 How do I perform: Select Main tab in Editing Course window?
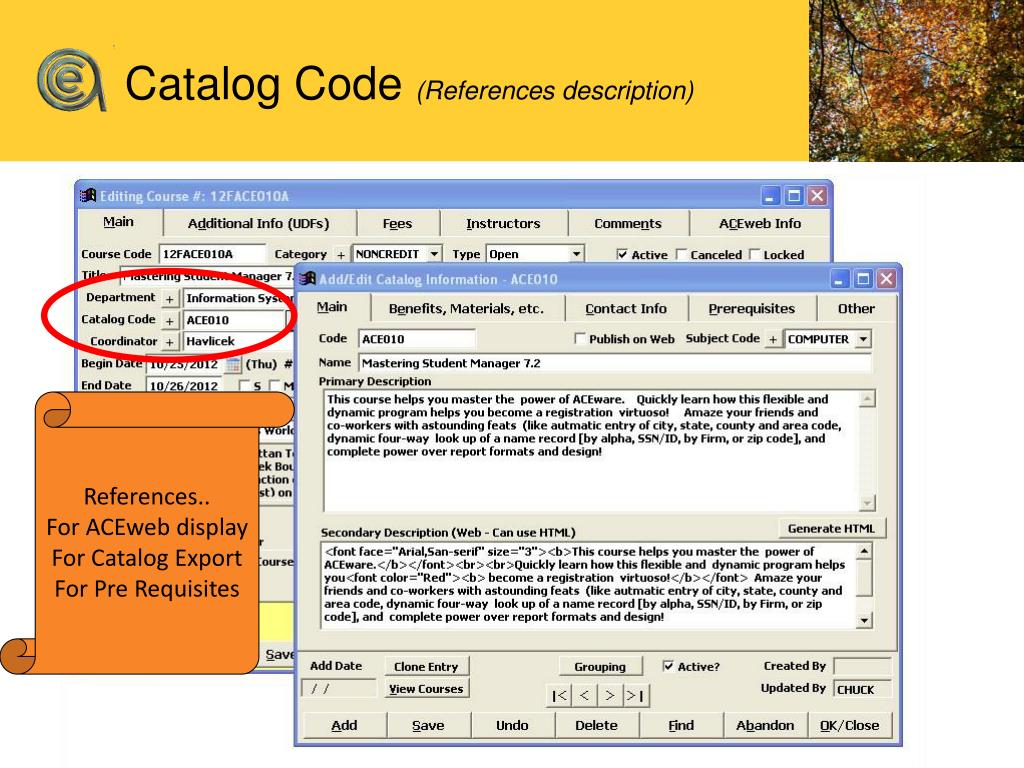coord(119,222)
